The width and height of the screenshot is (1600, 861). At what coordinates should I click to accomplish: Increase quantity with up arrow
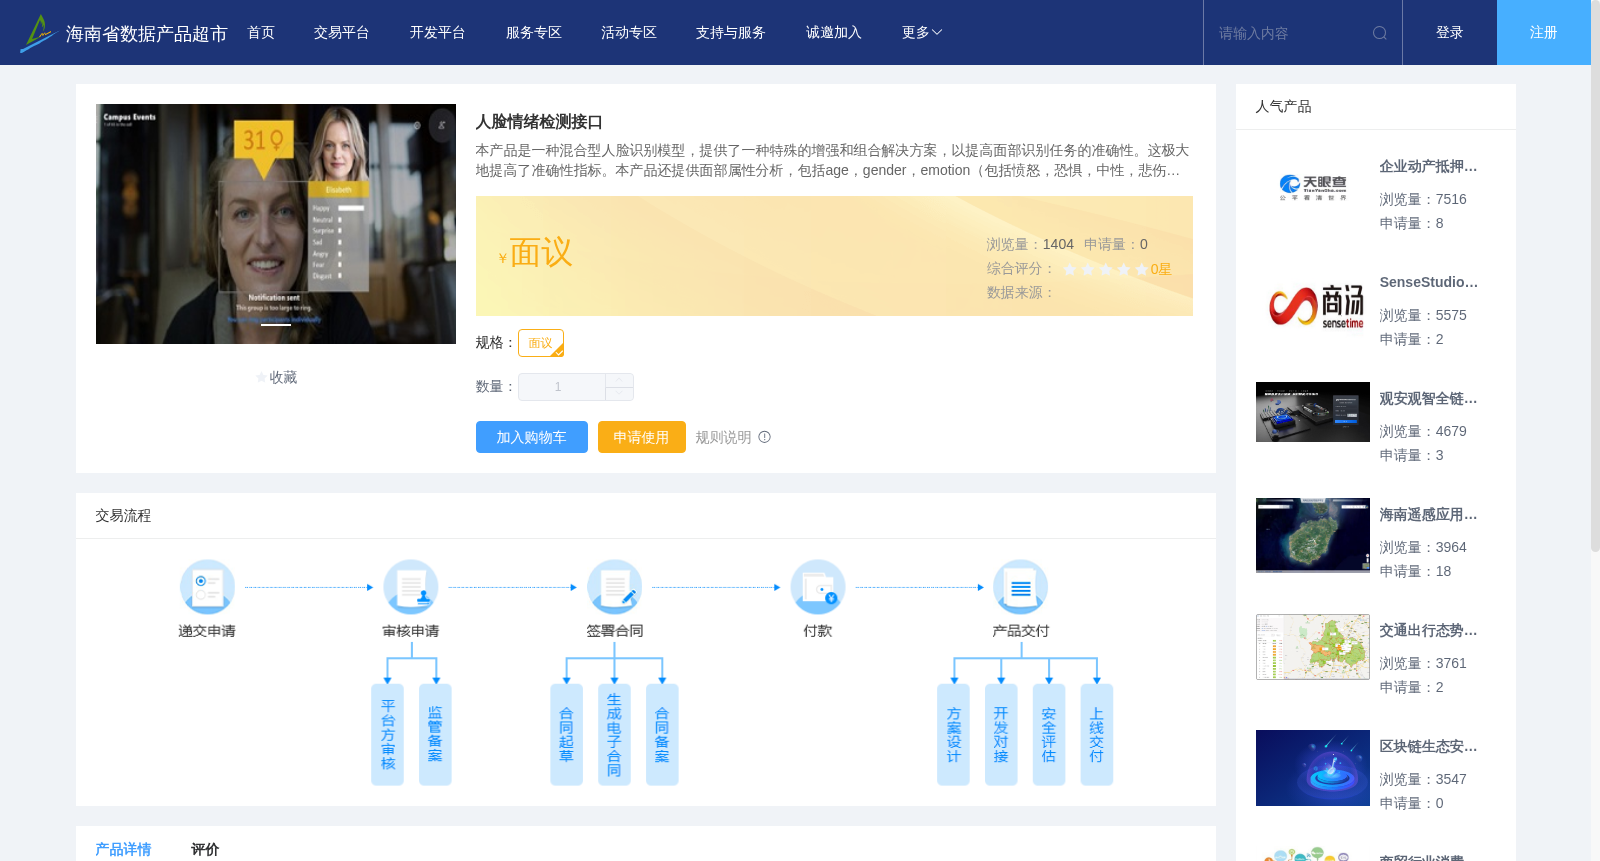click(x=619, y=380)
